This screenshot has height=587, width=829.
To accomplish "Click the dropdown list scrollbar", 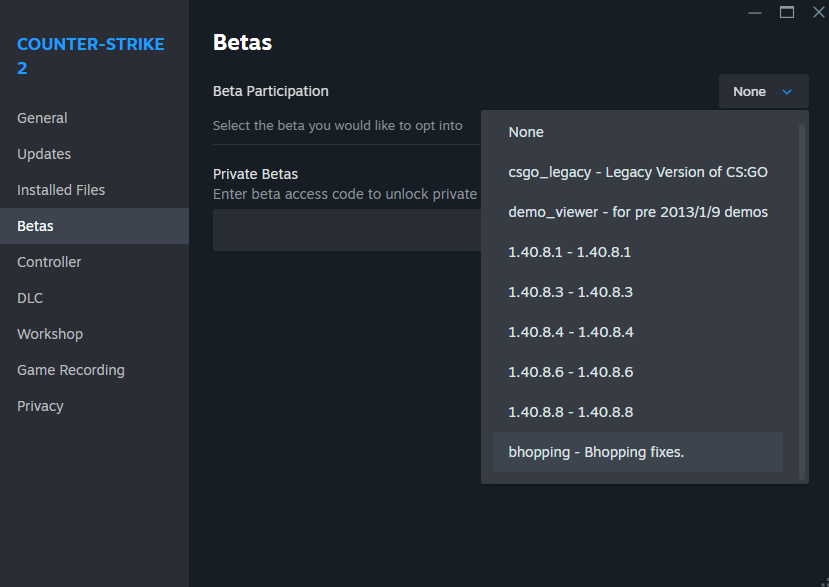I will (802, 302).
